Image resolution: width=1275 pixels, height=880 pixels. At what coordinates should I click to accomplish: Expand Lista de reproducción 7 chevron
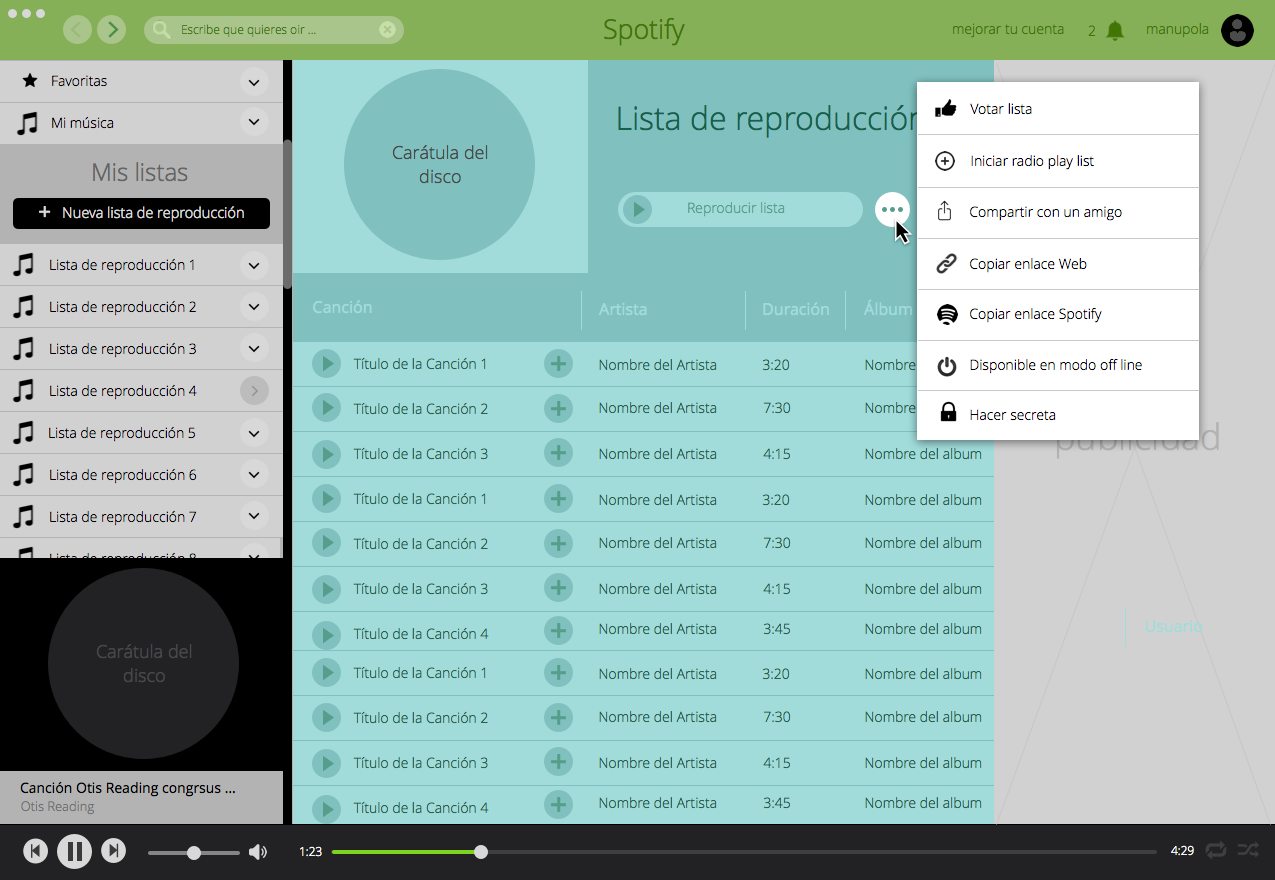pyautogui.click(x=254, y=517)
